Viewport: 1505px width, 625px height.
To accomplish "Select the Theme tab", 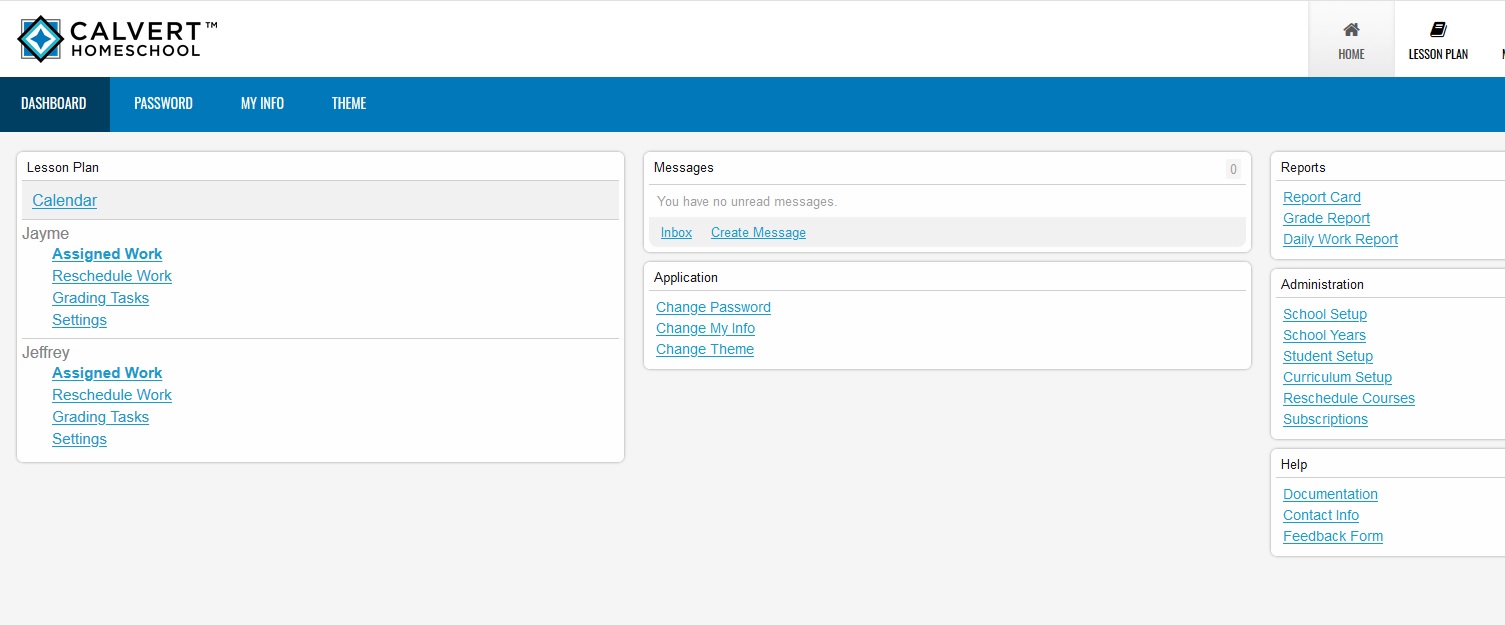I will click(349, 104).
